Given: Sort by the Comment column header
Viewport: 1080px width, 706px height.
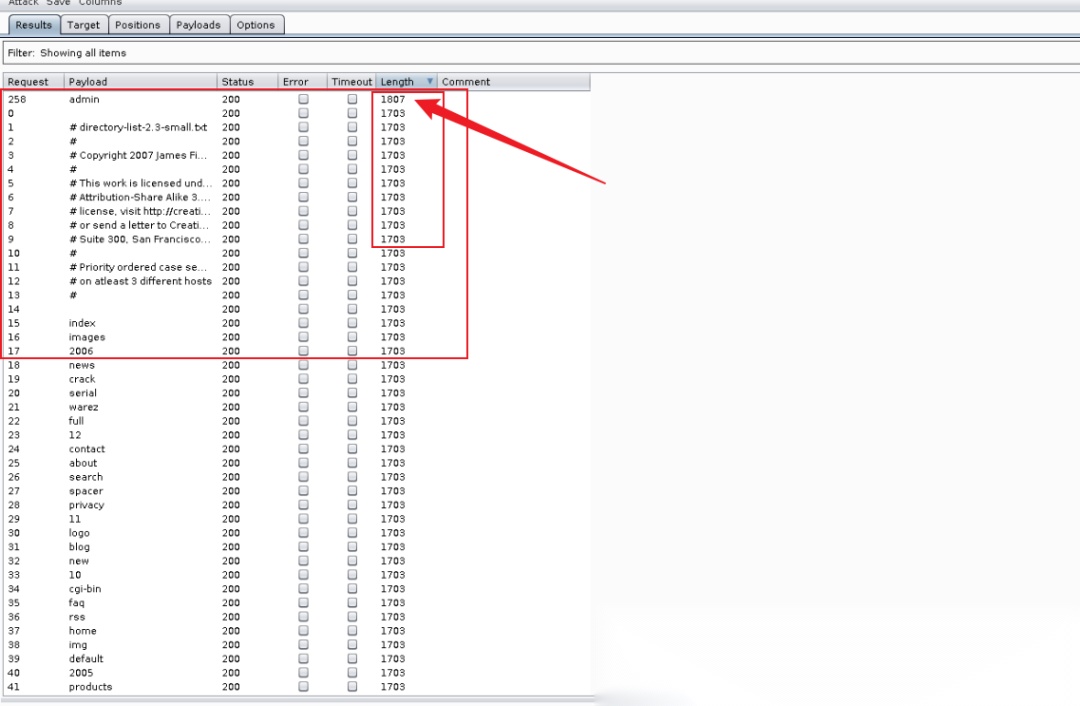Looking at the screenshot, I should [514, 81].
